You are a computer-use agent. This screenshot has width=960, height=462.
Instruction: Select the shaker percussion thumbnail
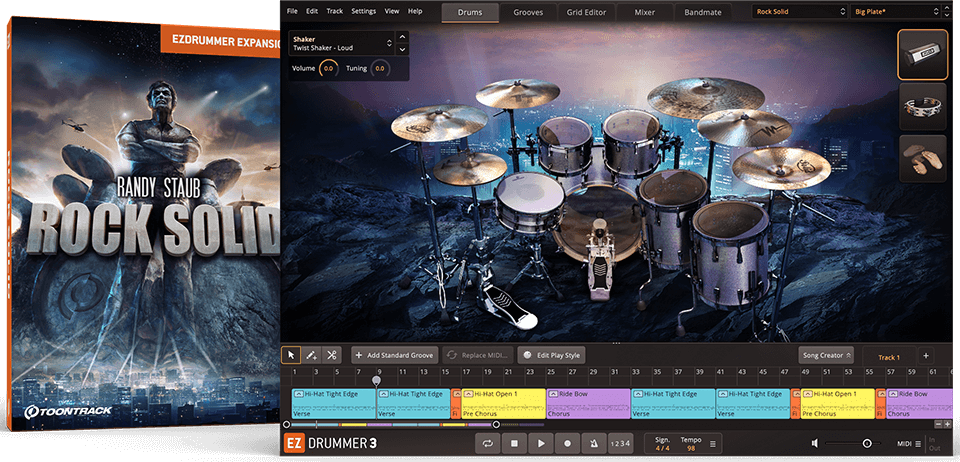(x=923, y=54)
